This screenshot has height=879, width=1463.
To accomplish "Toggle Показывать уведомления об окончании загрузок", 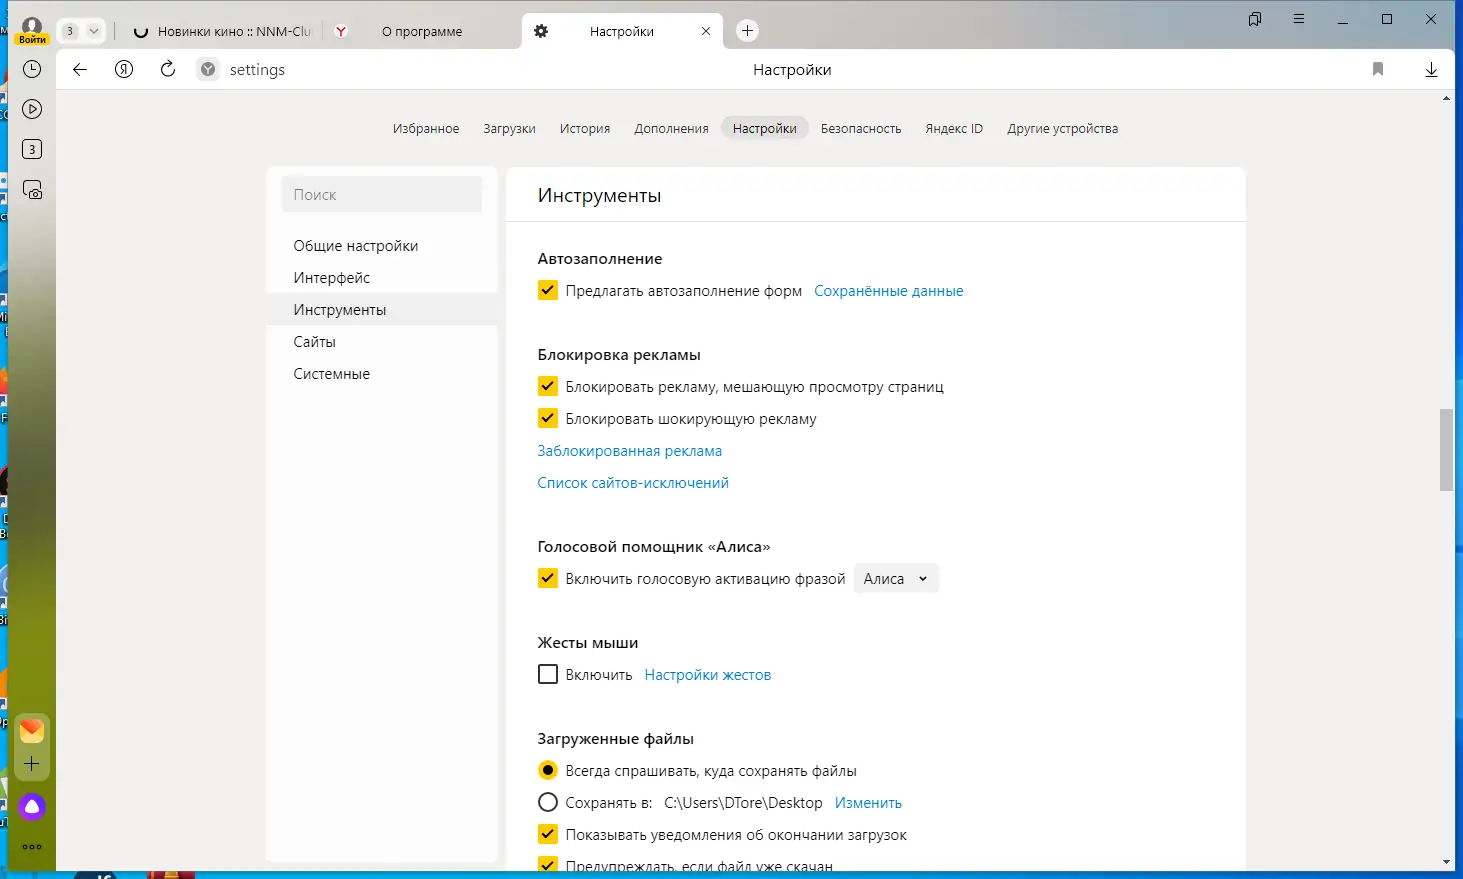I will tap(548, 835).
